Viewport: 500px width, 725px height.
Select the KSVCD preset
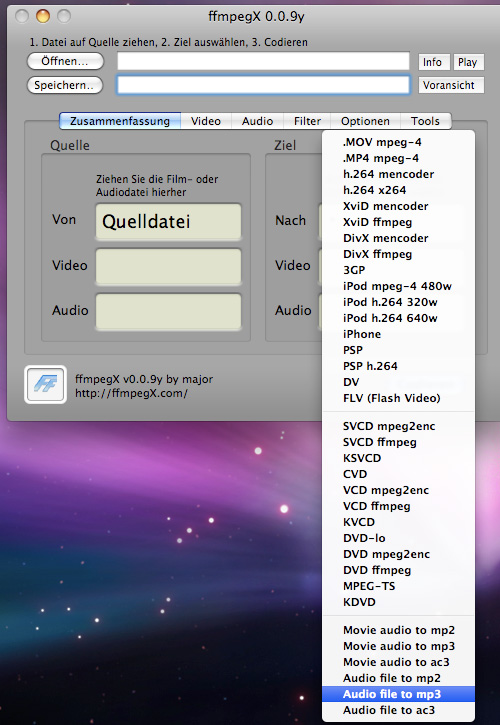(398, 458)
